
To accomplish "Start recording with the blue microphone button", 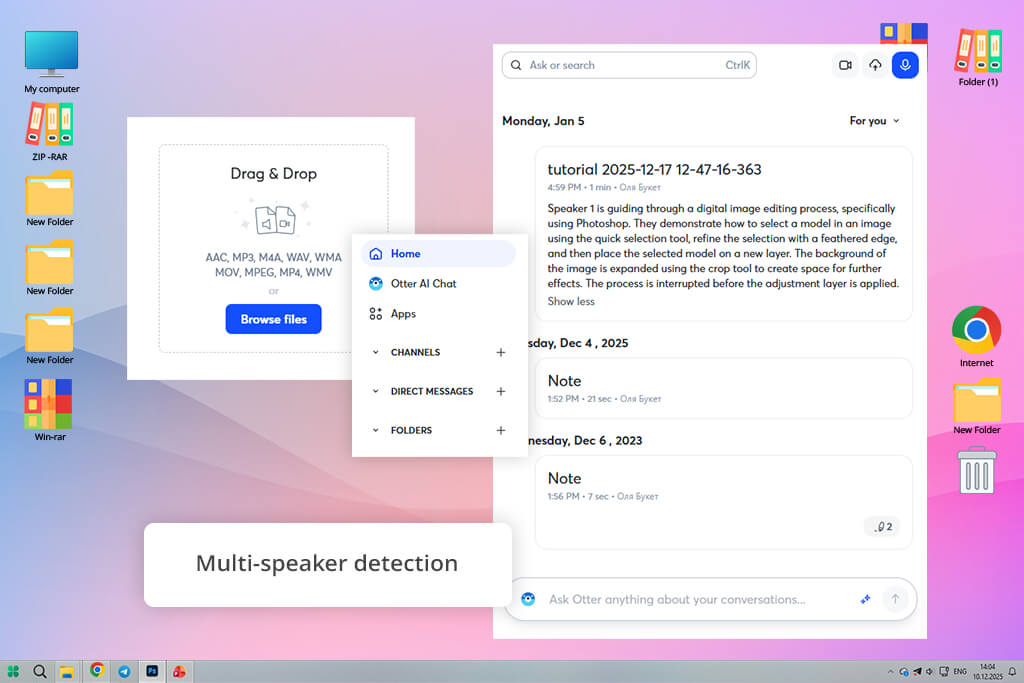I will [x=905, y=65].
